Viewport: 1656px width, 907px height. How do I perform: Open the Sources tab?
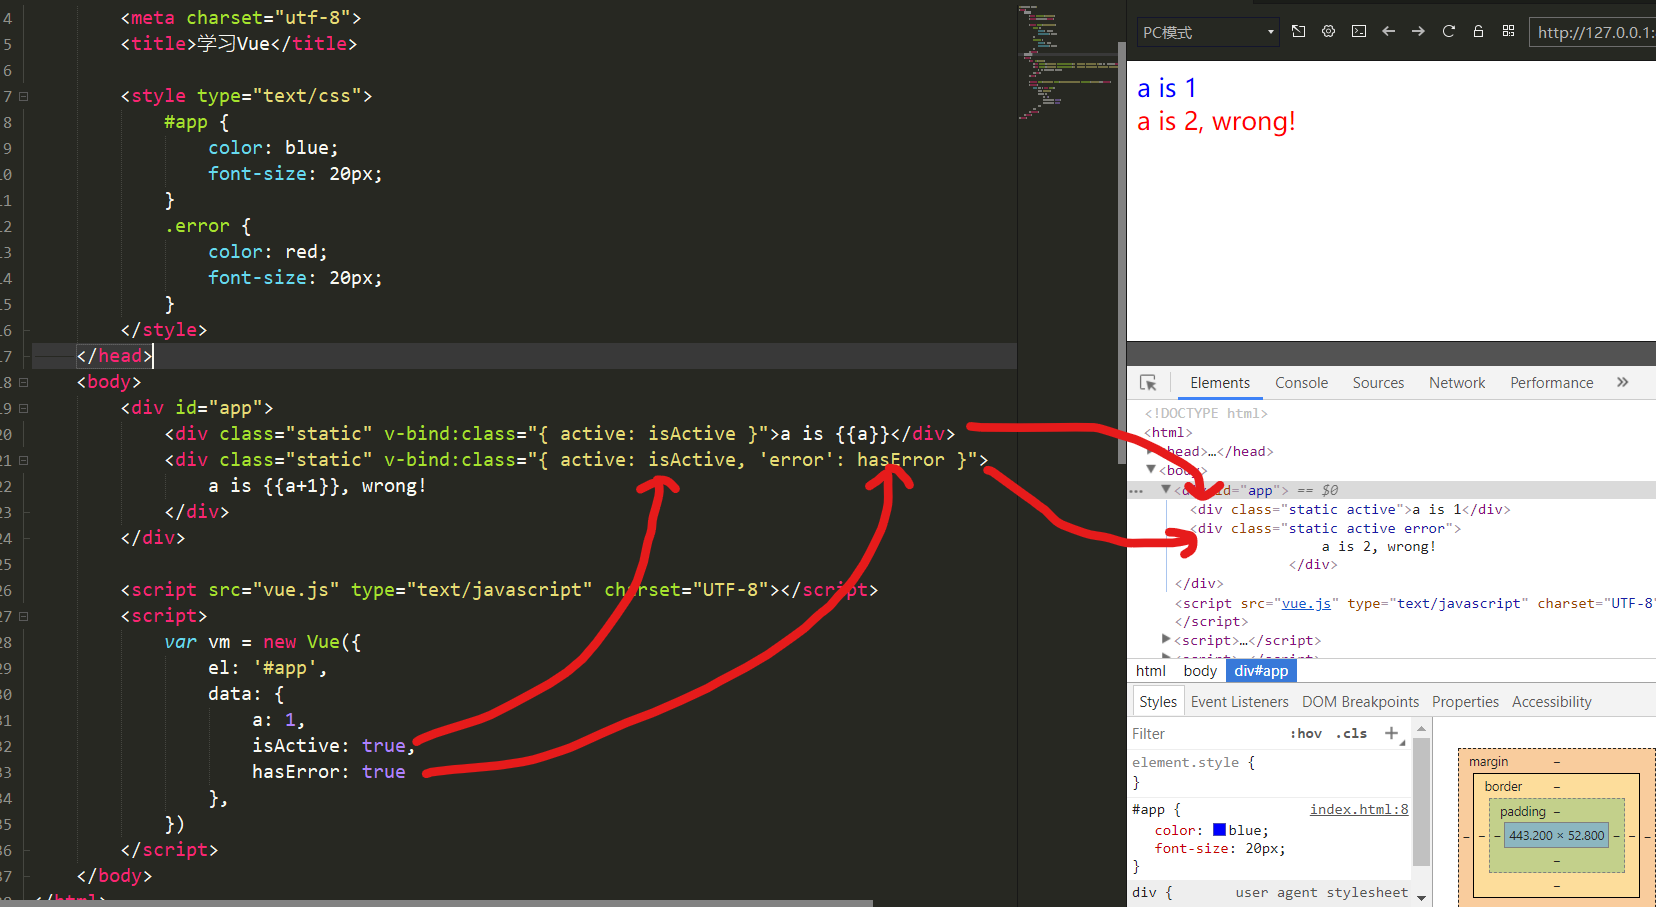pyautogui.click(x=1378, y=383)
